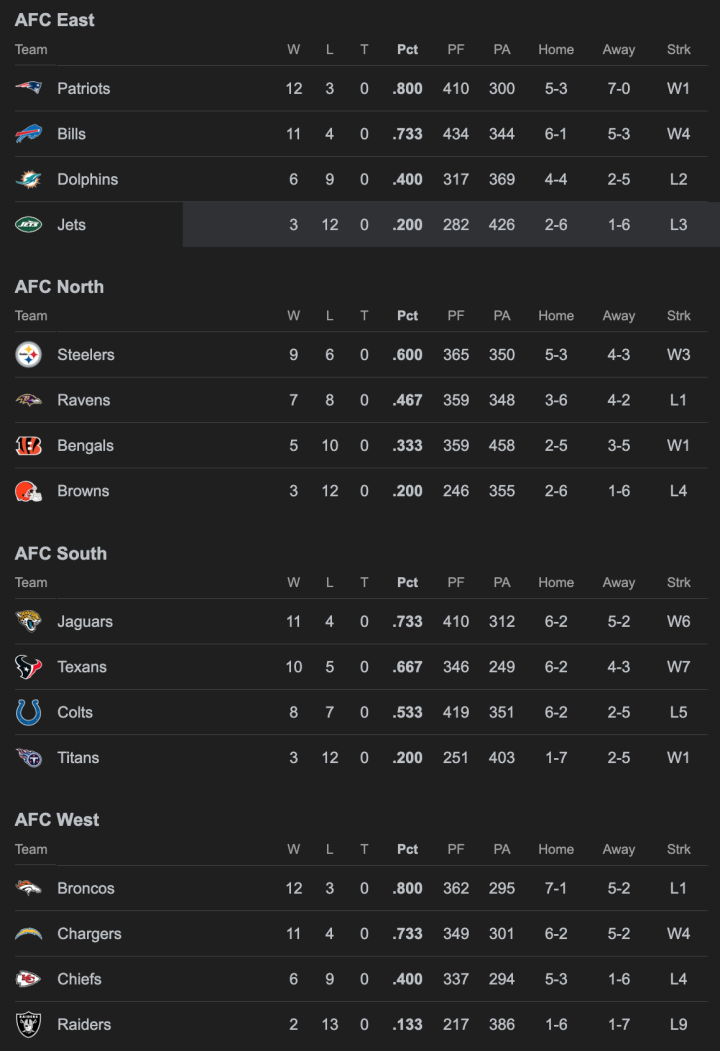This screenshot has height=1051, width=720.
Task: Sort AFC North by W column
Action: pyautogui.click(x=293, y=315)
